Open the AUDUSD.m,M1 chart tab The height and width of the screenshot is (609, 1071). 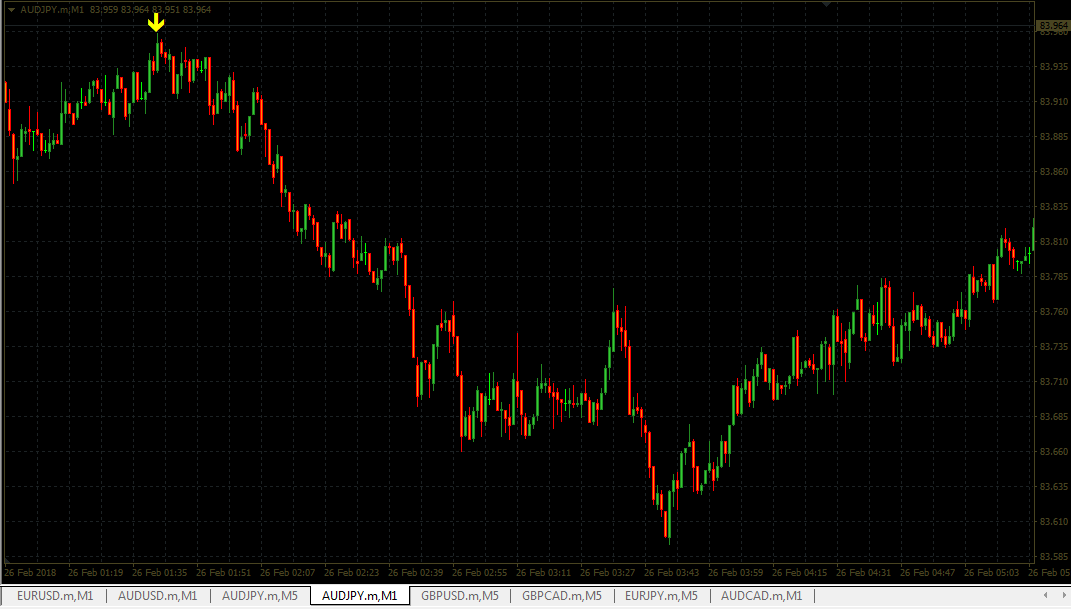pos(158,596)
